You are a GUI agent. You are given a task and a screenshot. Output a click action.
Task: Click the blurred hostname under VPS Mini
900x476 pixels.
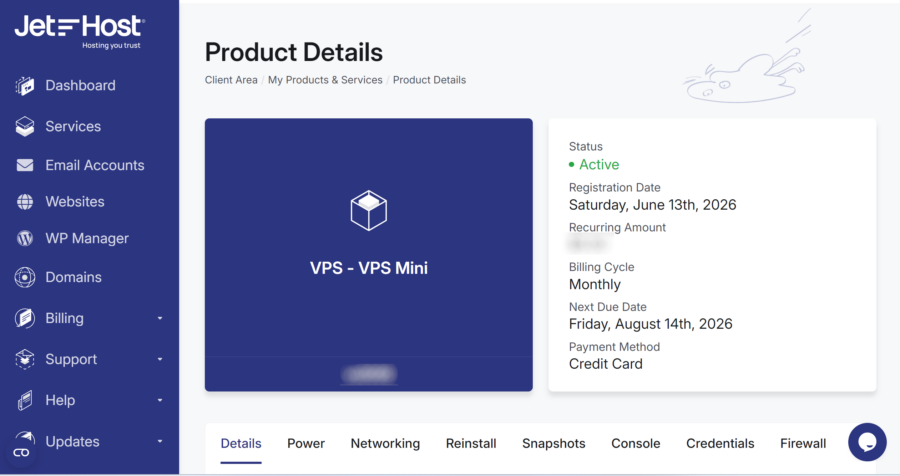click(368, 374)
